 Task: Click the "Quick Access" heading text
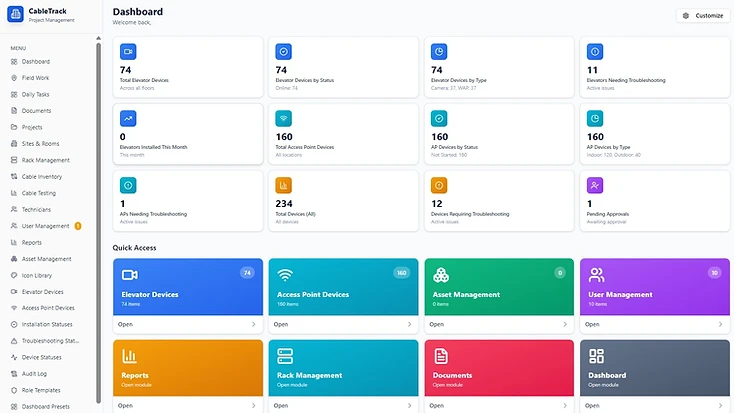click(x=134, y=248)
